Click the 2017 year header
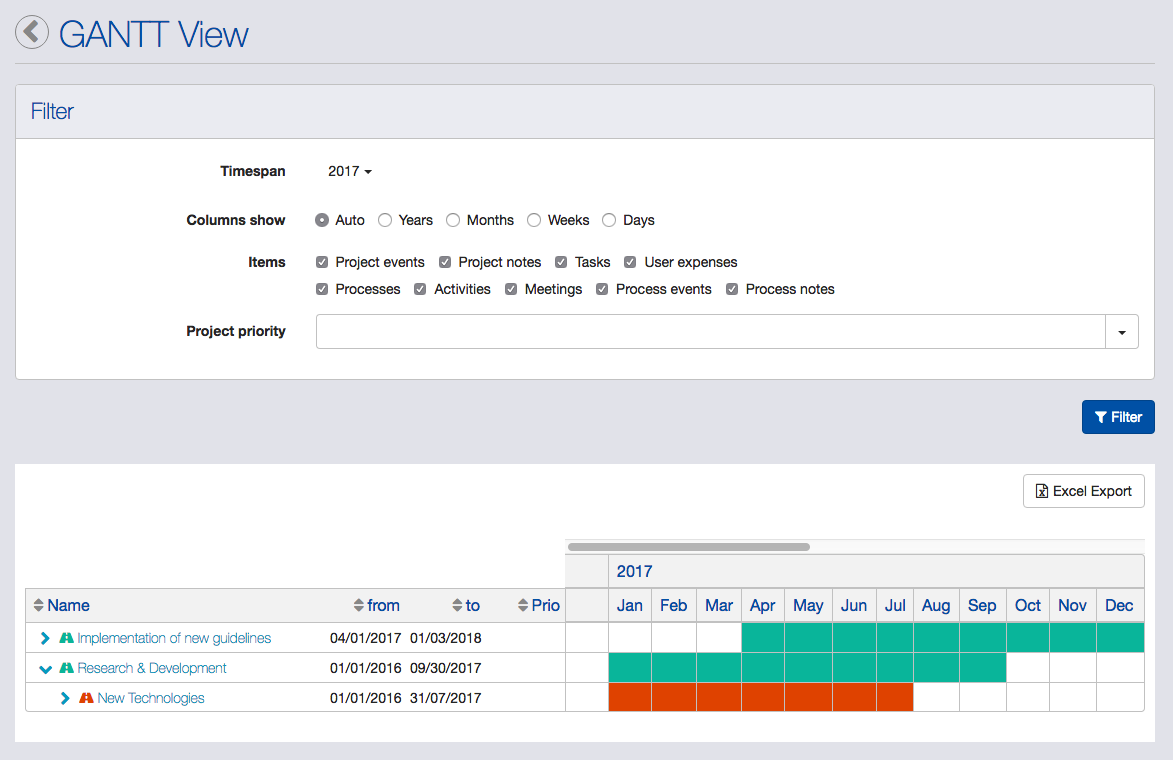1173x760 pixels. pyautogui.click(x=634, y=571)
